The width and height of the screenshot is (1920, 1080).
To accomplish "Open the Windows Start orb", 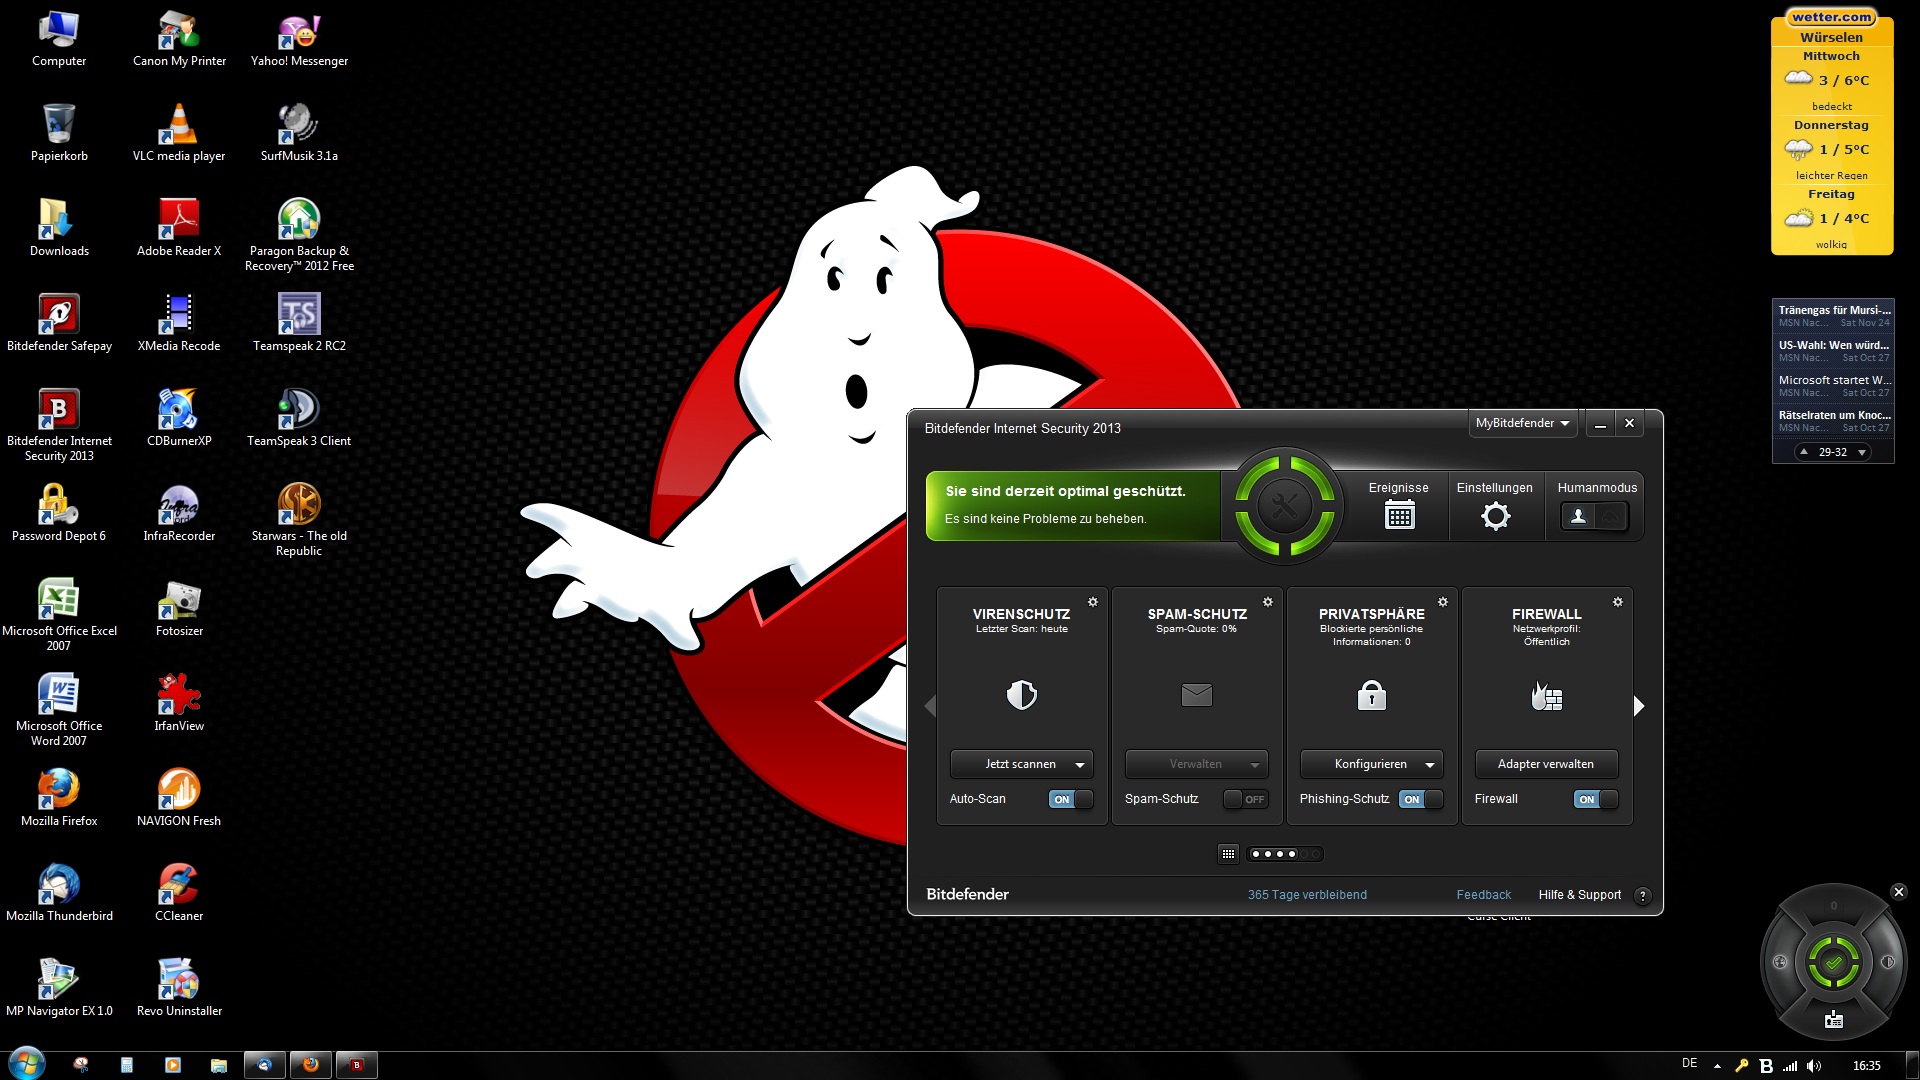I will 27,1064.
